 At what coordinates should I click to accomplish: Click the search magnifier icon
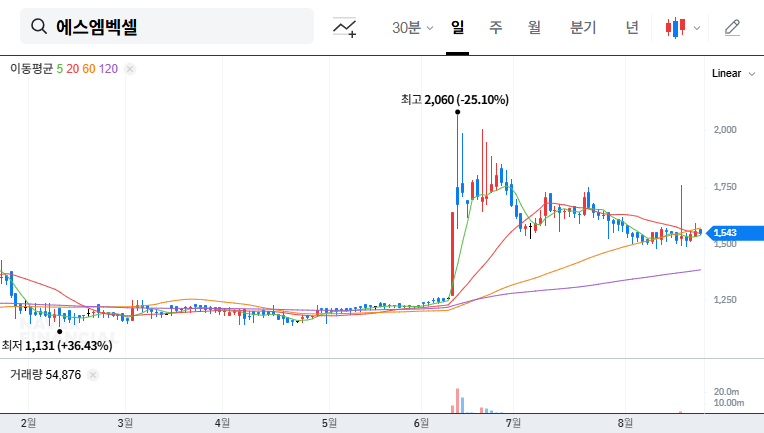pyautogui.click(x=39, y=26)
